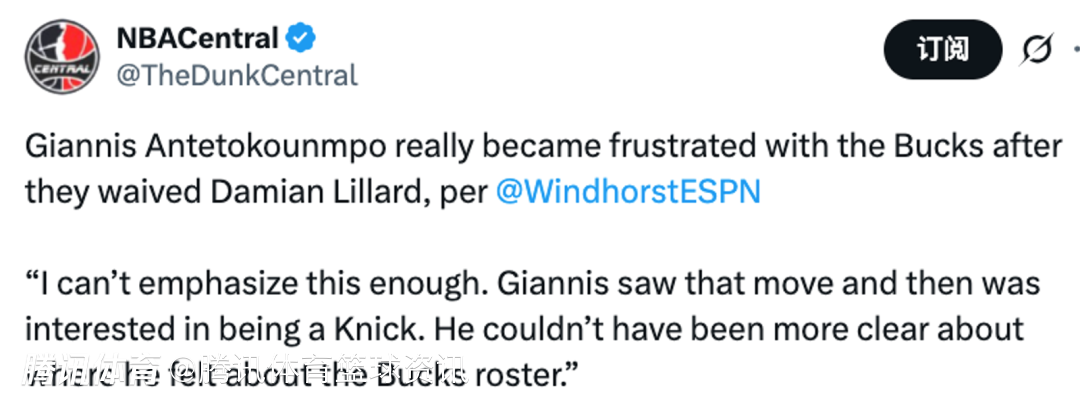Open the NBACentral display name
This screenshot has width=1080, height=405.
point(197,38)
